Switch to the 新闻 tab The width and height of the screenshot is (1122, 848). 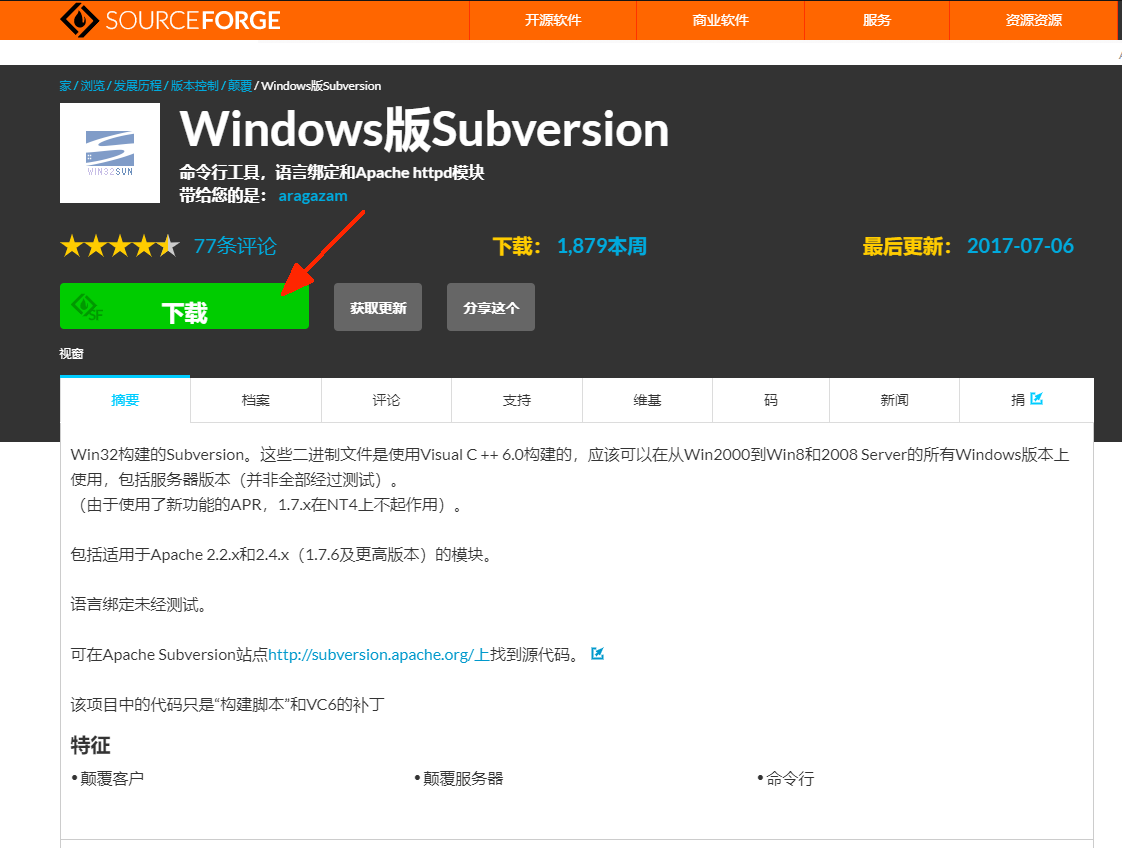click(x=894, y=400)
